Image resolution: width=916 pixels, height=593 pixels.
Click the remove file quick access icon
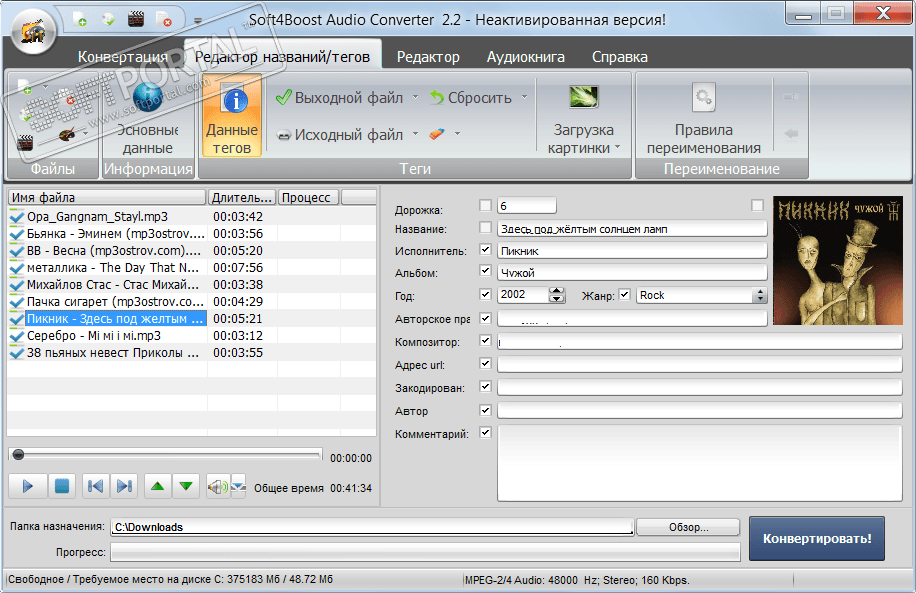click(164, 19)
